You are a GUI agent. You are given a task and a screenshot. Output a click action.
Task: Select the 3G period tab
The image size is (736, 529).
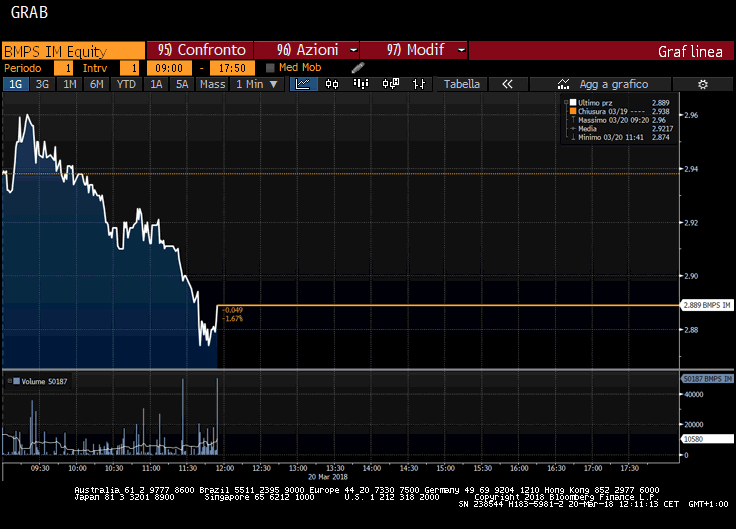tap(42, 84)
